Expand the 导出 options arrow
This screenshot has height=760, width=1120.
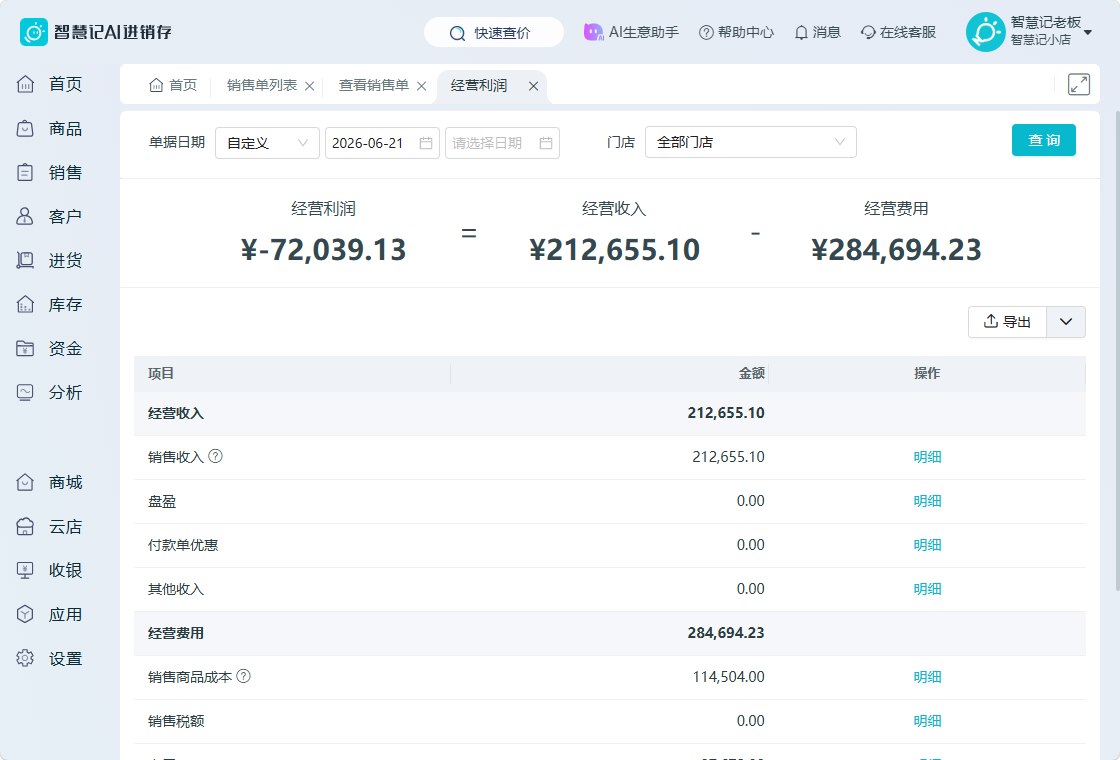tap(1066, 322)
